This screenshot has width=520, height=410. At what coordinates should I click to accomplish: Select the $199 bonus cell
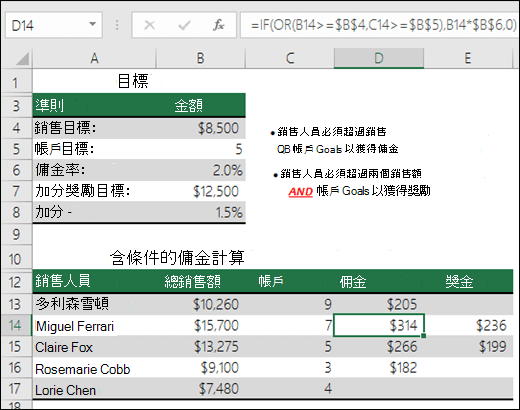click(468, 347)
